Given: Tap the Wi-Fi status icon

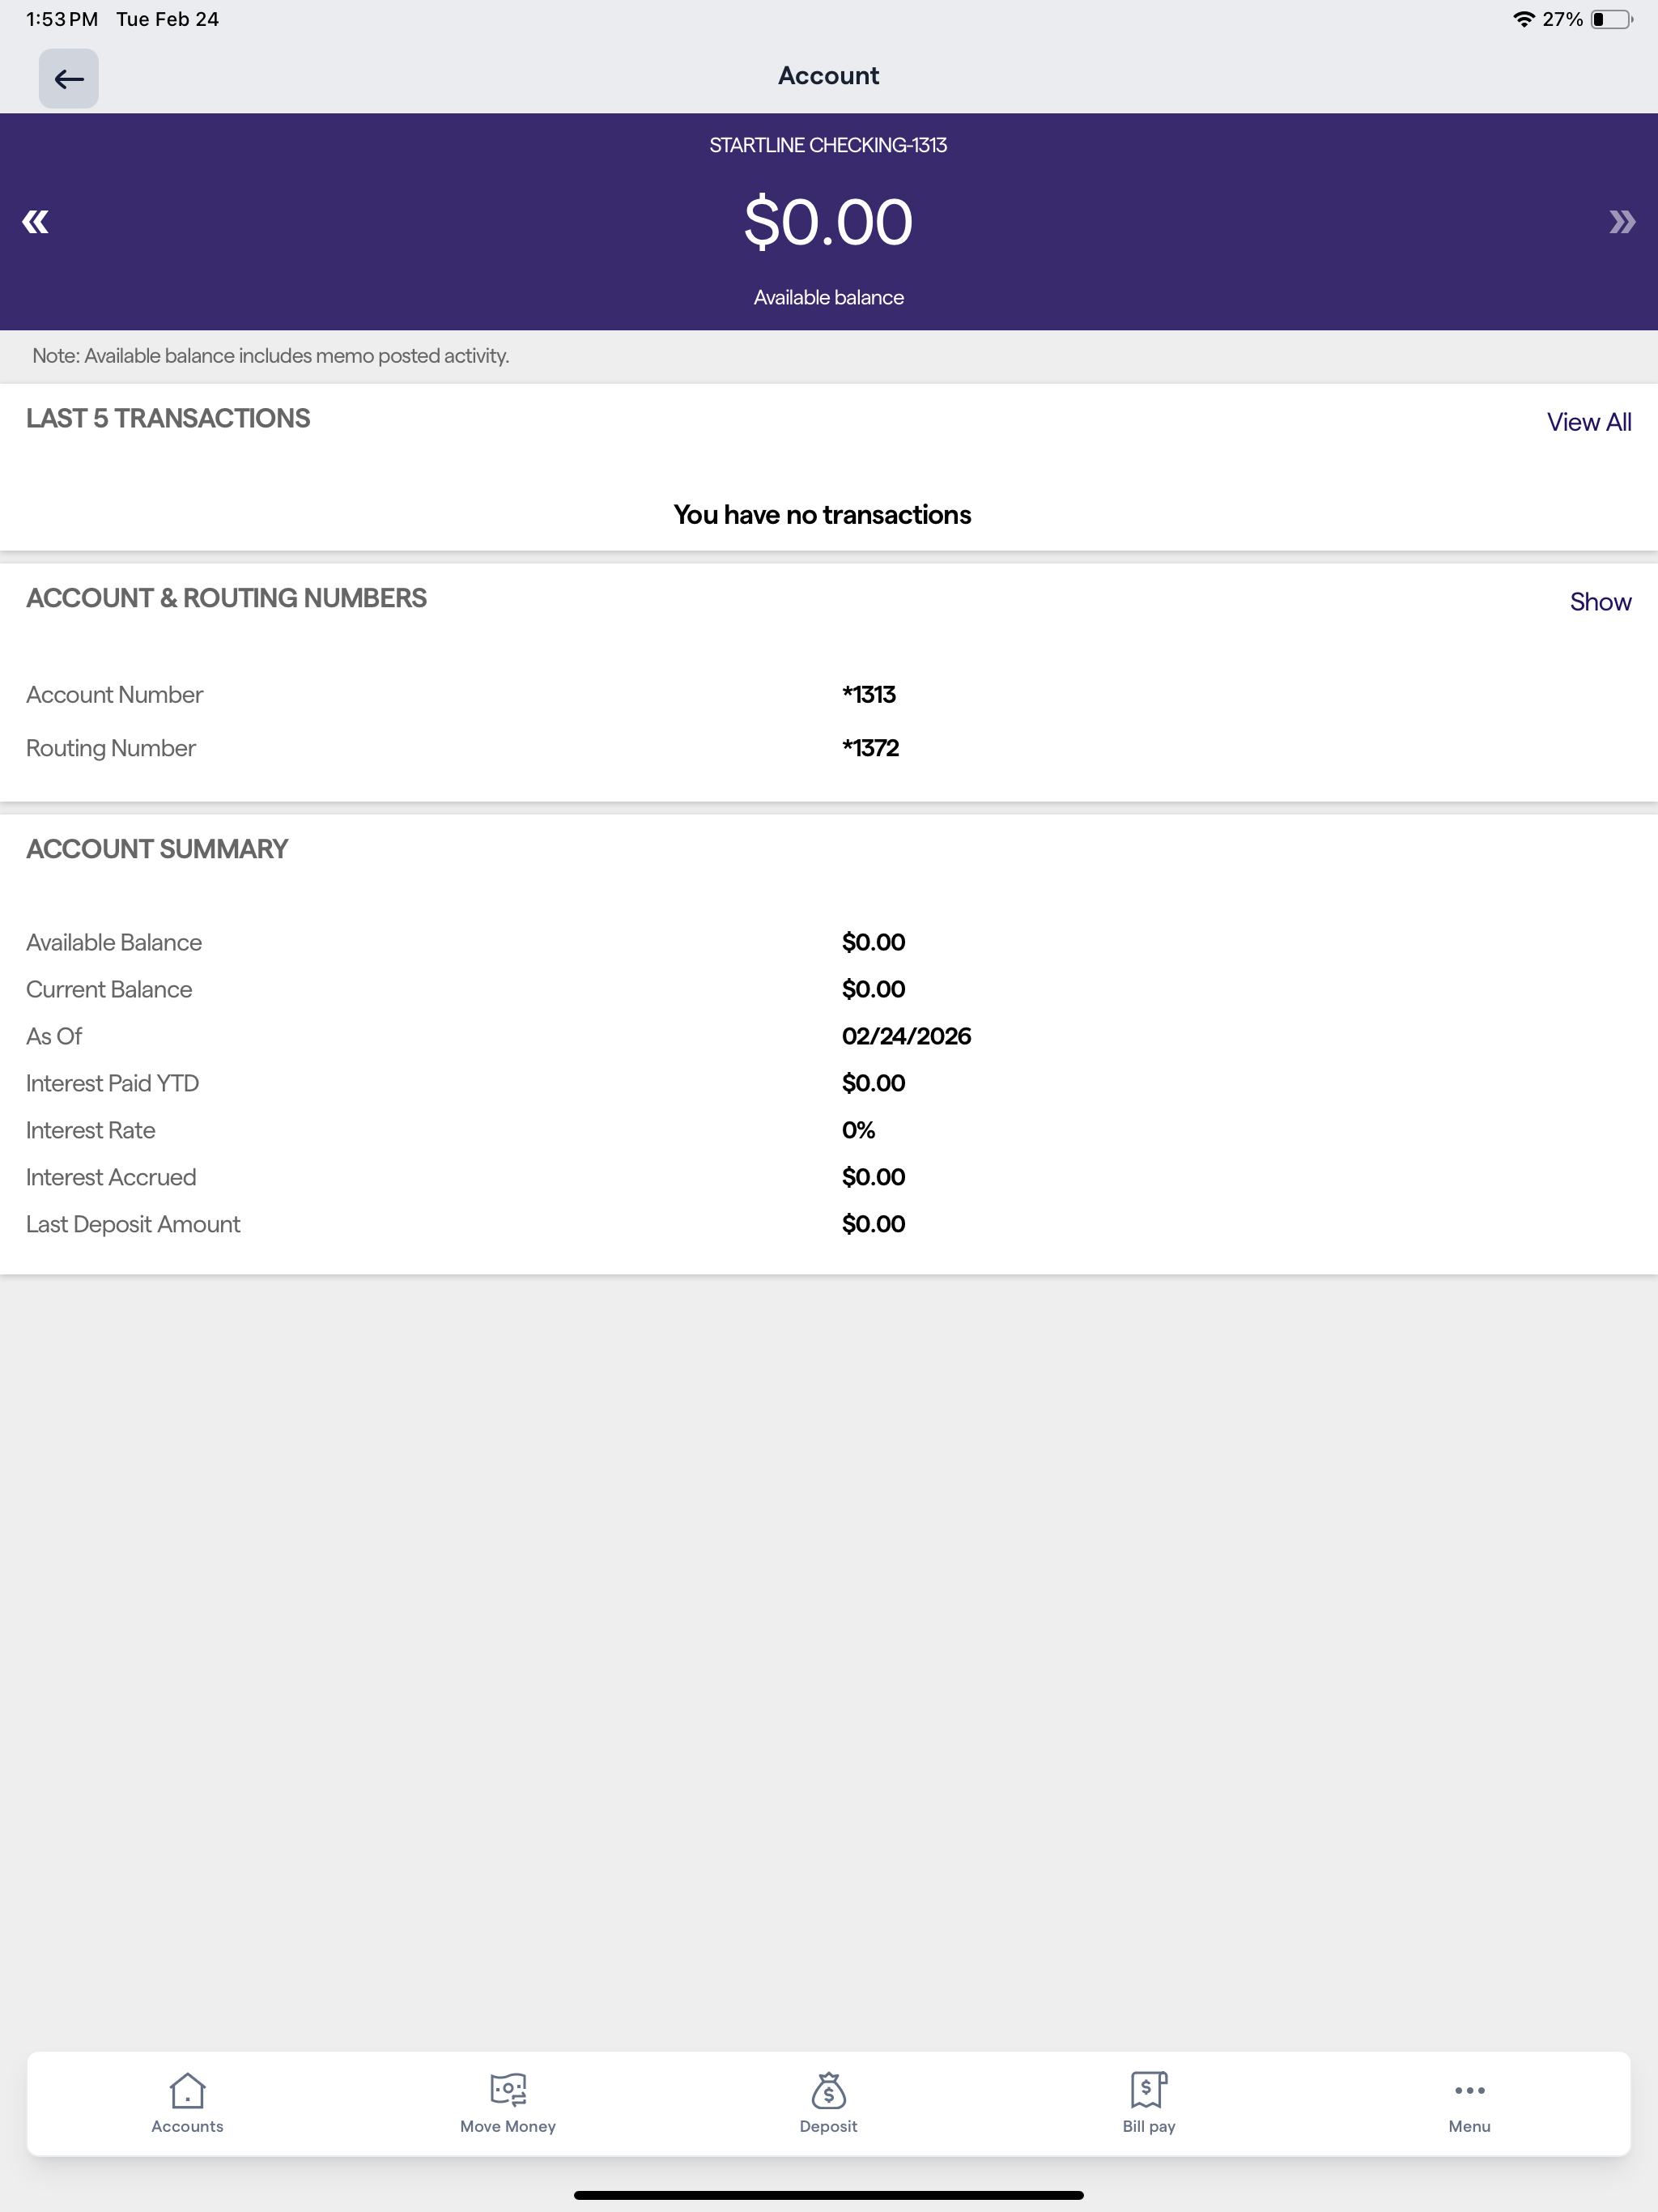Looking at the screenshot, I should 1523,19.
